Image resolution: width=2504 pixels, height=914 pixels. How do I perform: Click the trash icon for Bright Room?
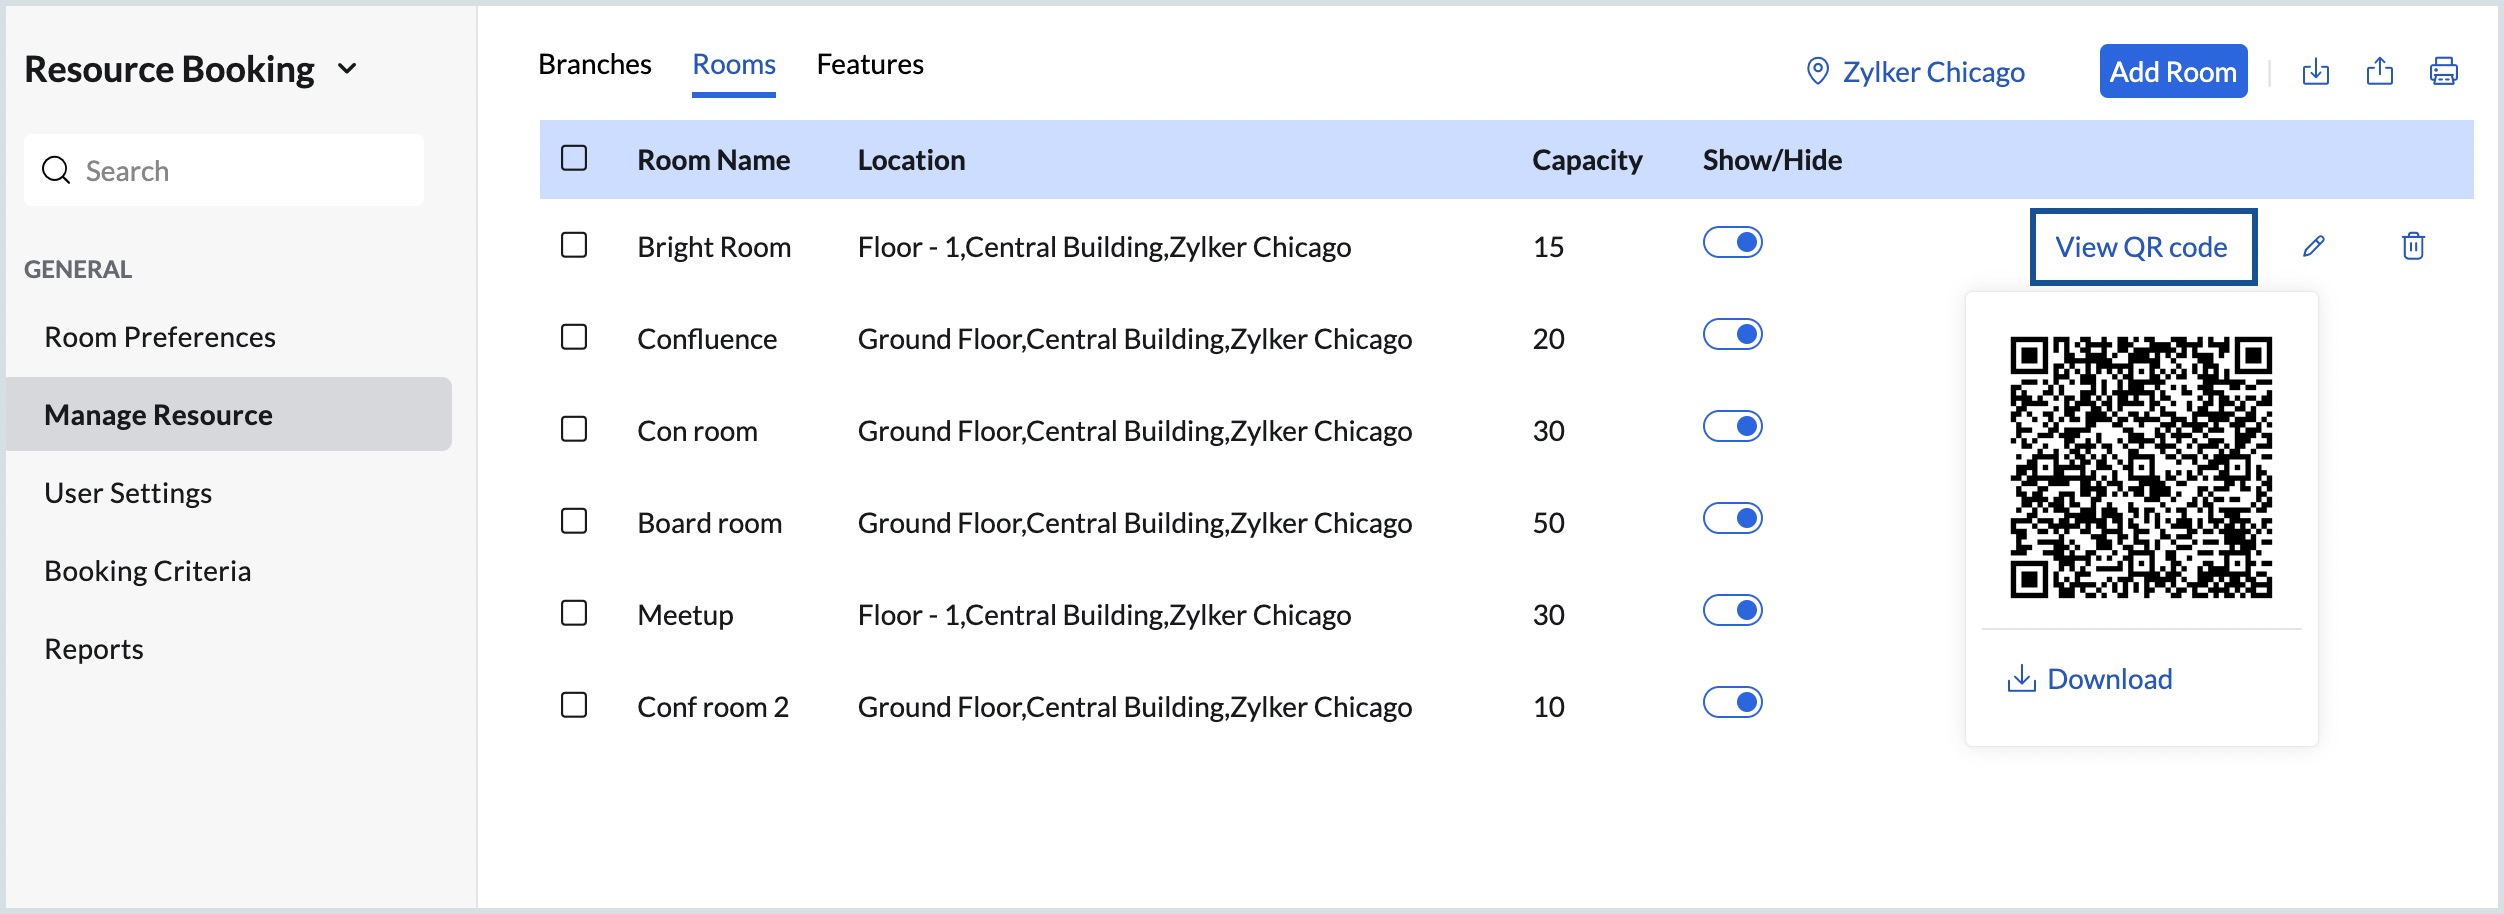(2413, 246)
